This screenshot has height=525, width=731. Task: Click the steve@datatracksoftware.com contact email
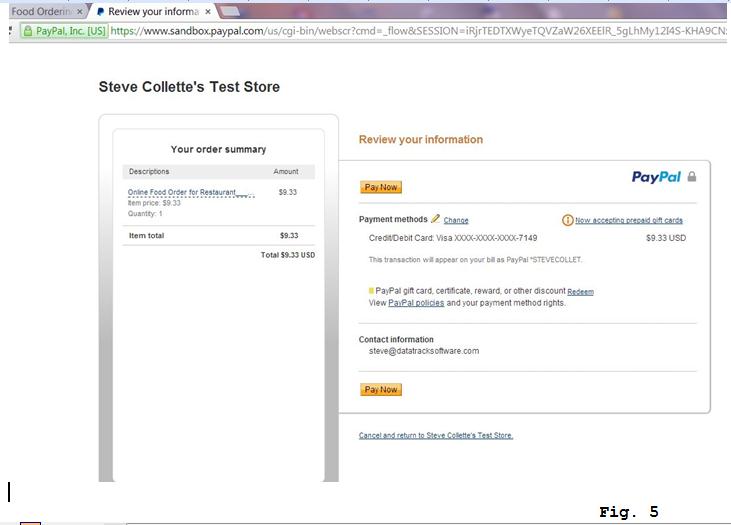pos(424,351)
